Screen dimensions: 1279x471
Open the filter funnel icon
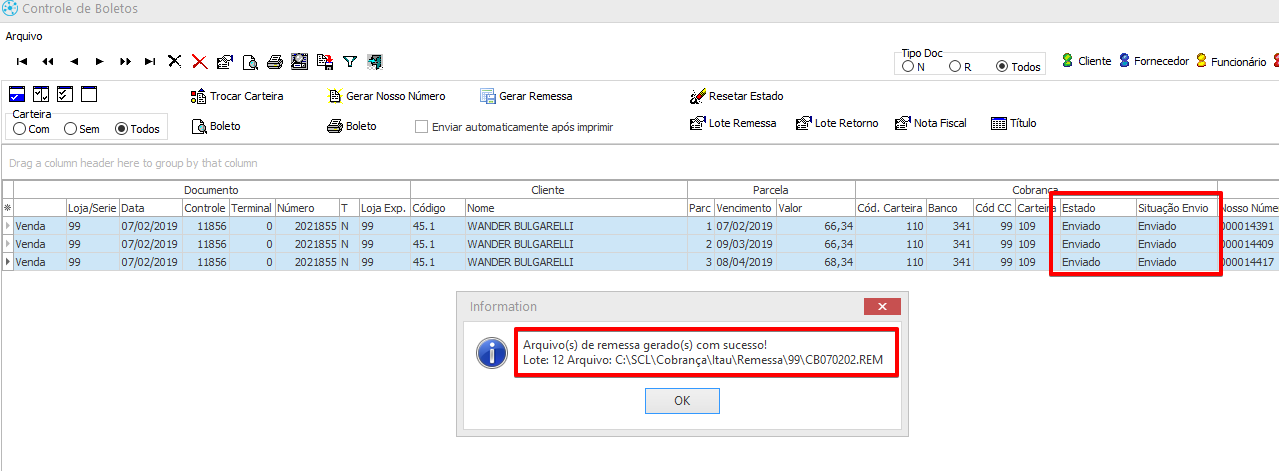(349, 62)
